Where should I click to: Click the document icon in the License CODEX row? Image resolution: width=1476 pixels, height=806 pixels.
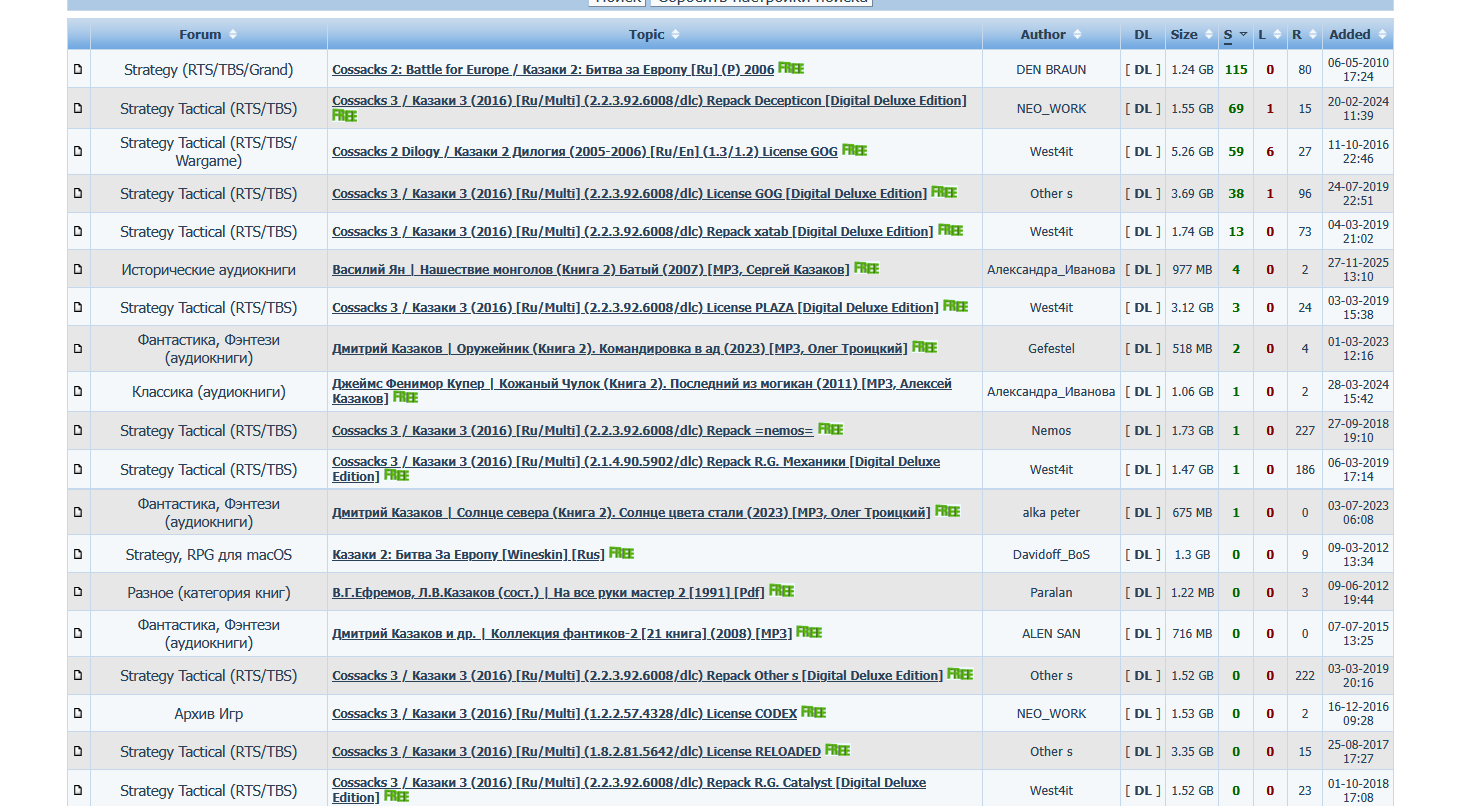(78, 714)
